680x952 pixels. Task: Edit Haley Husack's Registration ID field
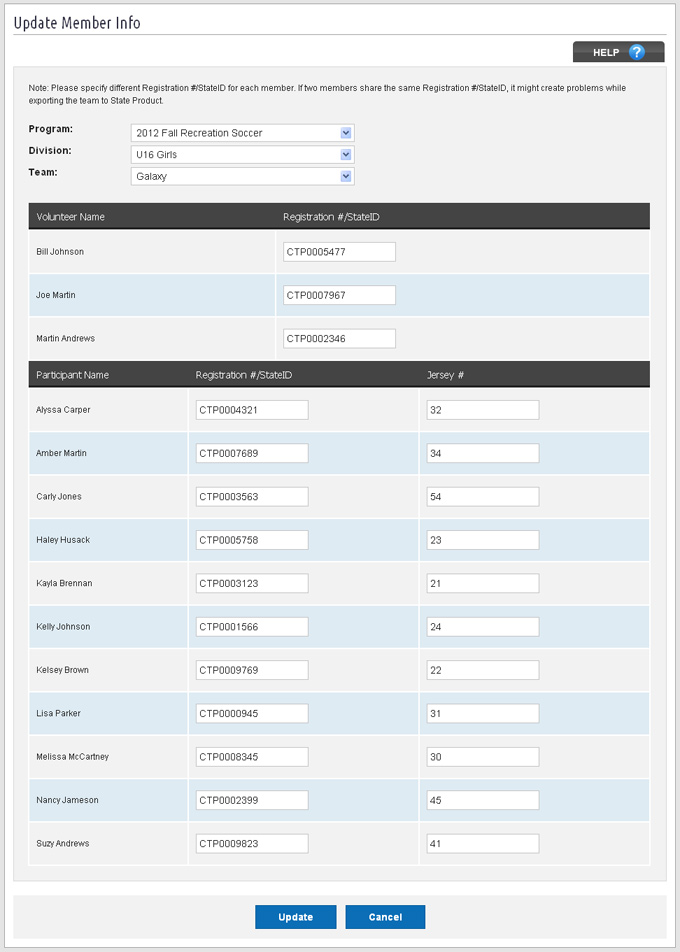252,540
